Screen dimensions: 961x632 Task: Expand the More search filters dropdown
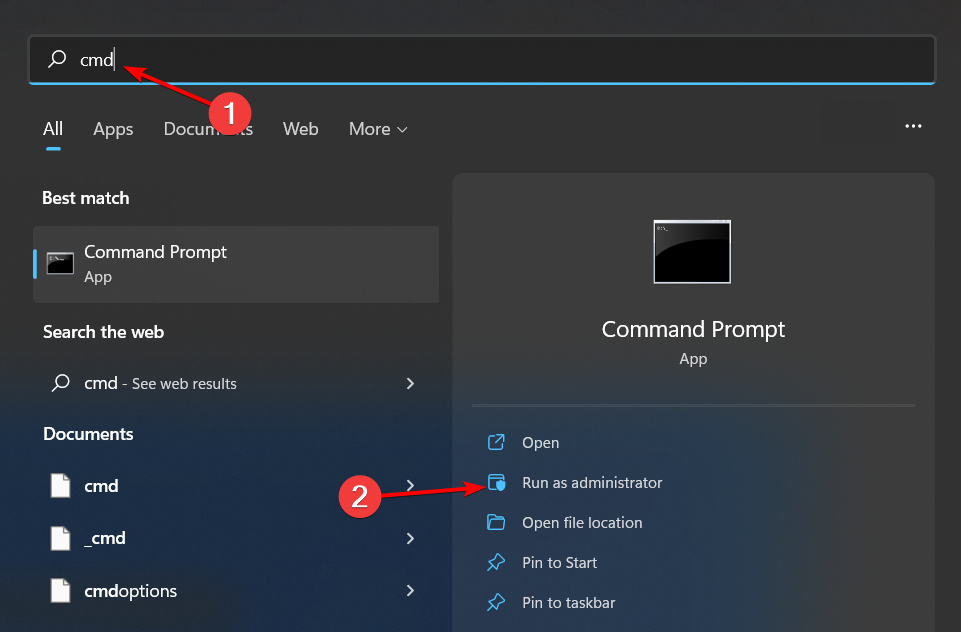click(x=377, y=129)
